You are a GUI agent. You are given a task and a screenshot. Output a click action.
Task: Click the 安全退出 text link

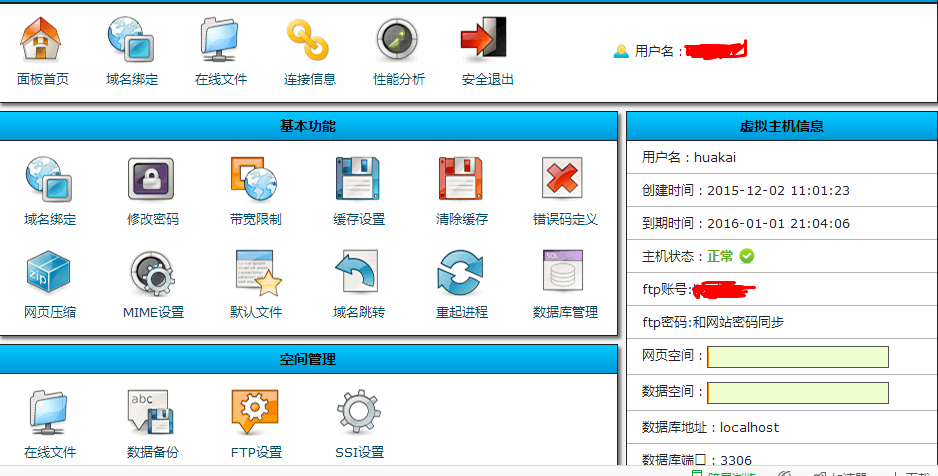[488, 79]
